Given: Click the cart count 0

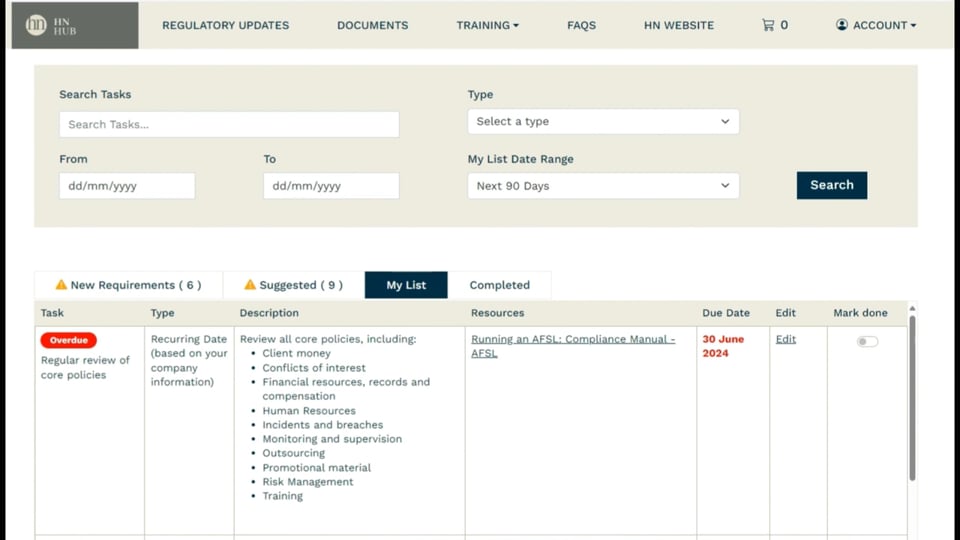Looking at the screenshot, I should (784, 25).
